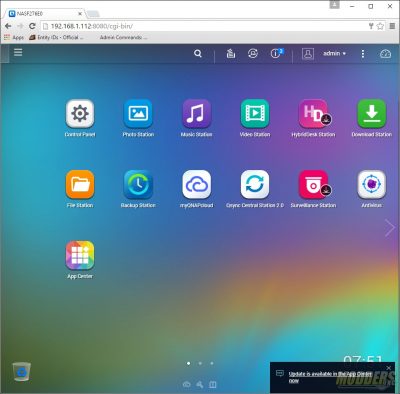This screenshot has width=400, height=394.
Task: Open the App Center
Action: [x=80, y=255]
